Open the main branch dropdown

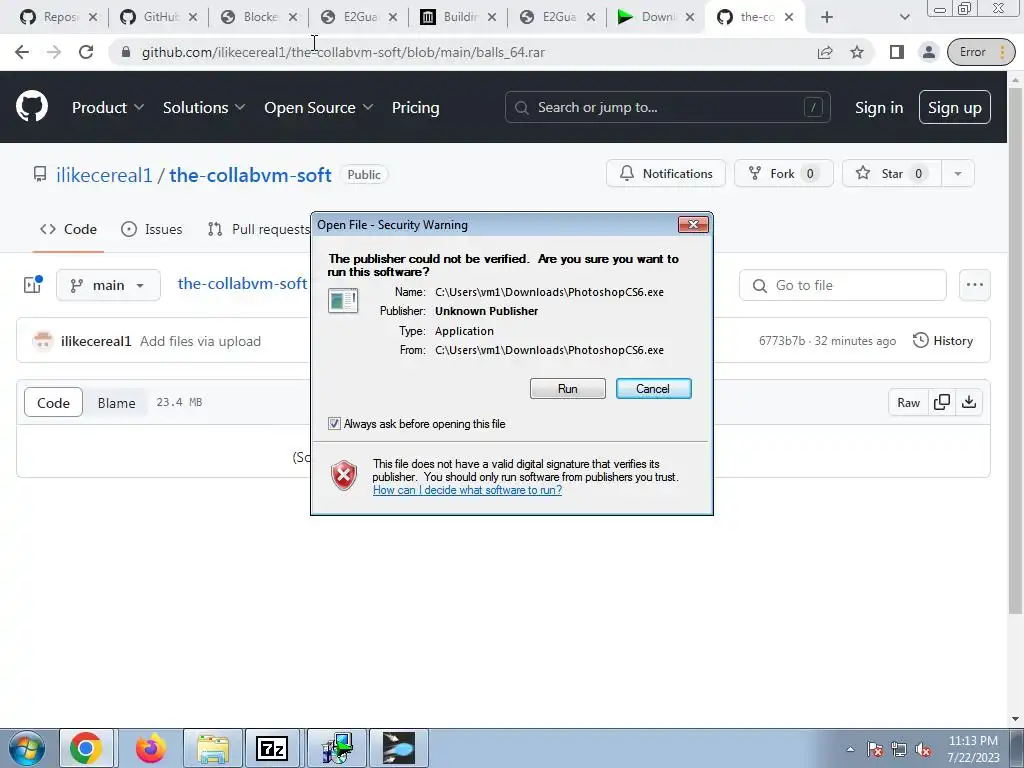coord(108,285)
